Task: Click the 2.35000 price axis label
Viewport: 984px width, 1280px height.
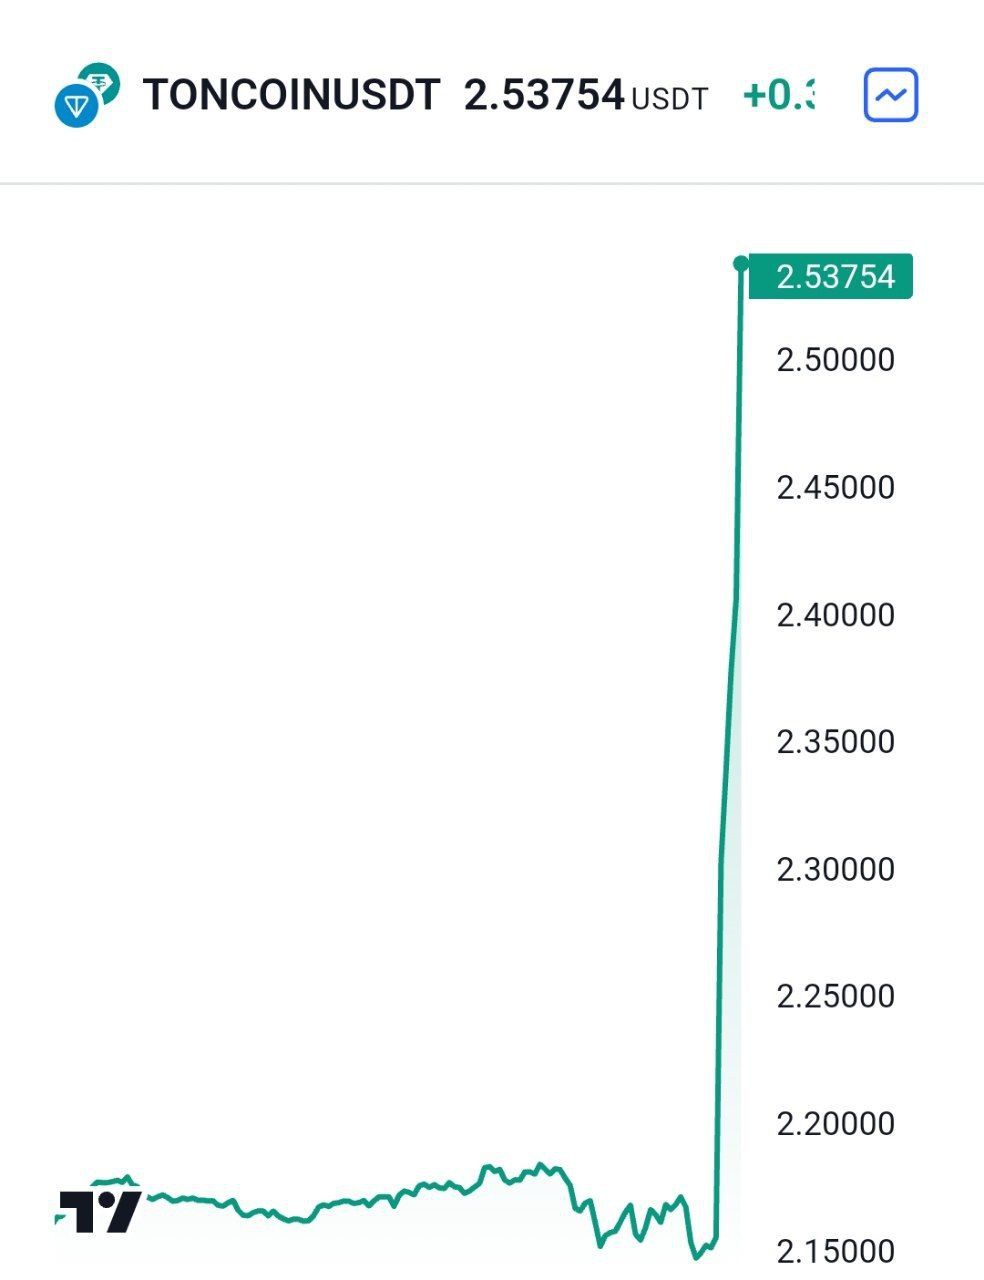Action: click(x=835, y=741)
